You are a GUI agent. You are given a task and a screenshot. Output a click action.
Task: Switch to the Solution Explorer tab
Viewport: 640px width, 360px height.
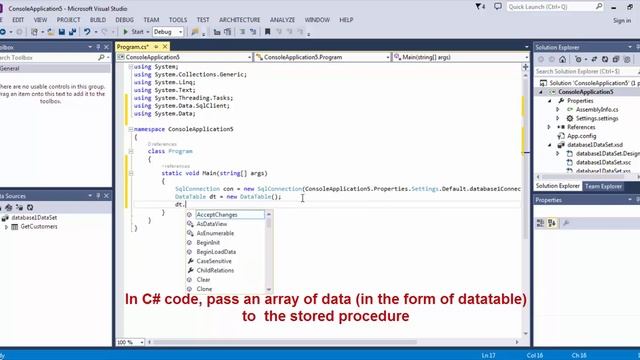(x=558, y=186)
